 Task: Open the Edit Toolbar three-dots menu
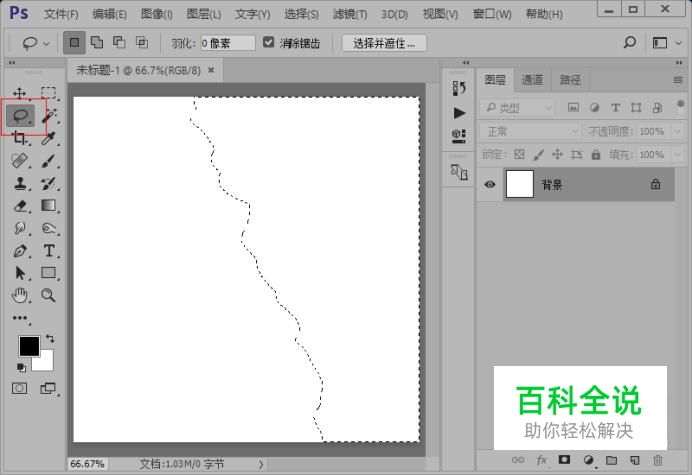point(20,318)
